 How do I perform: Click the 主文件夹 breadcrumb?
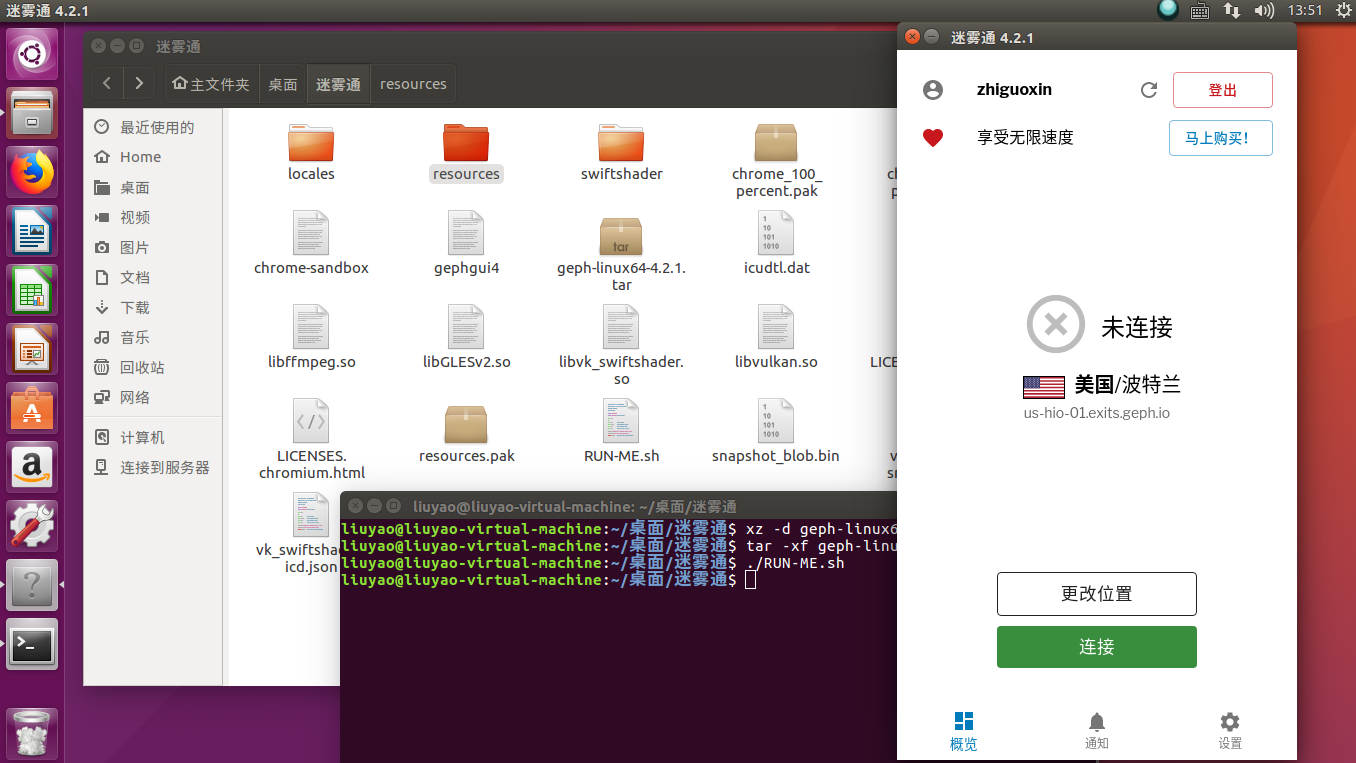pyautogui.click(x=210, y=84)
